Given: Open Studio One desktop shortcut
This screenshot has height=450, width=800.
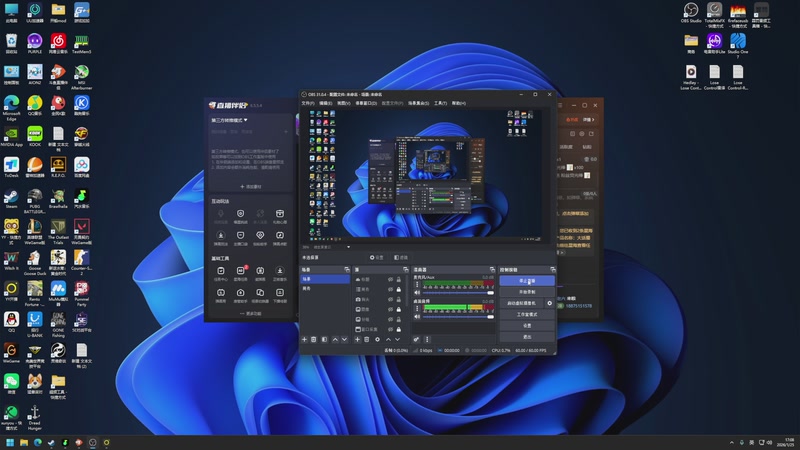Looking at the screenshot, I should tap(738, 45).
